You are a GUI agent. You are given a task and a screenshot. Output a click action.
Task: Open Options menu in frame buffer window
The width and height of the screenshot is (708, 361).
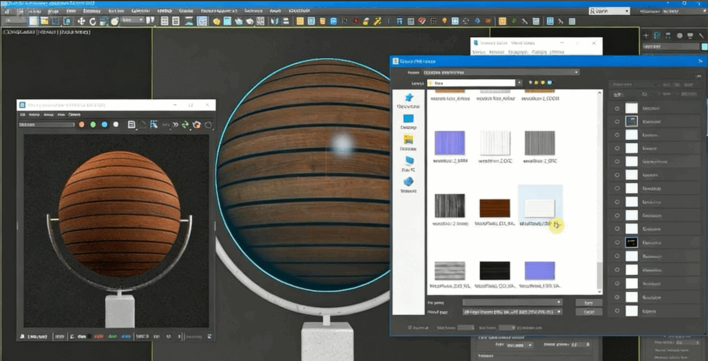75,115
